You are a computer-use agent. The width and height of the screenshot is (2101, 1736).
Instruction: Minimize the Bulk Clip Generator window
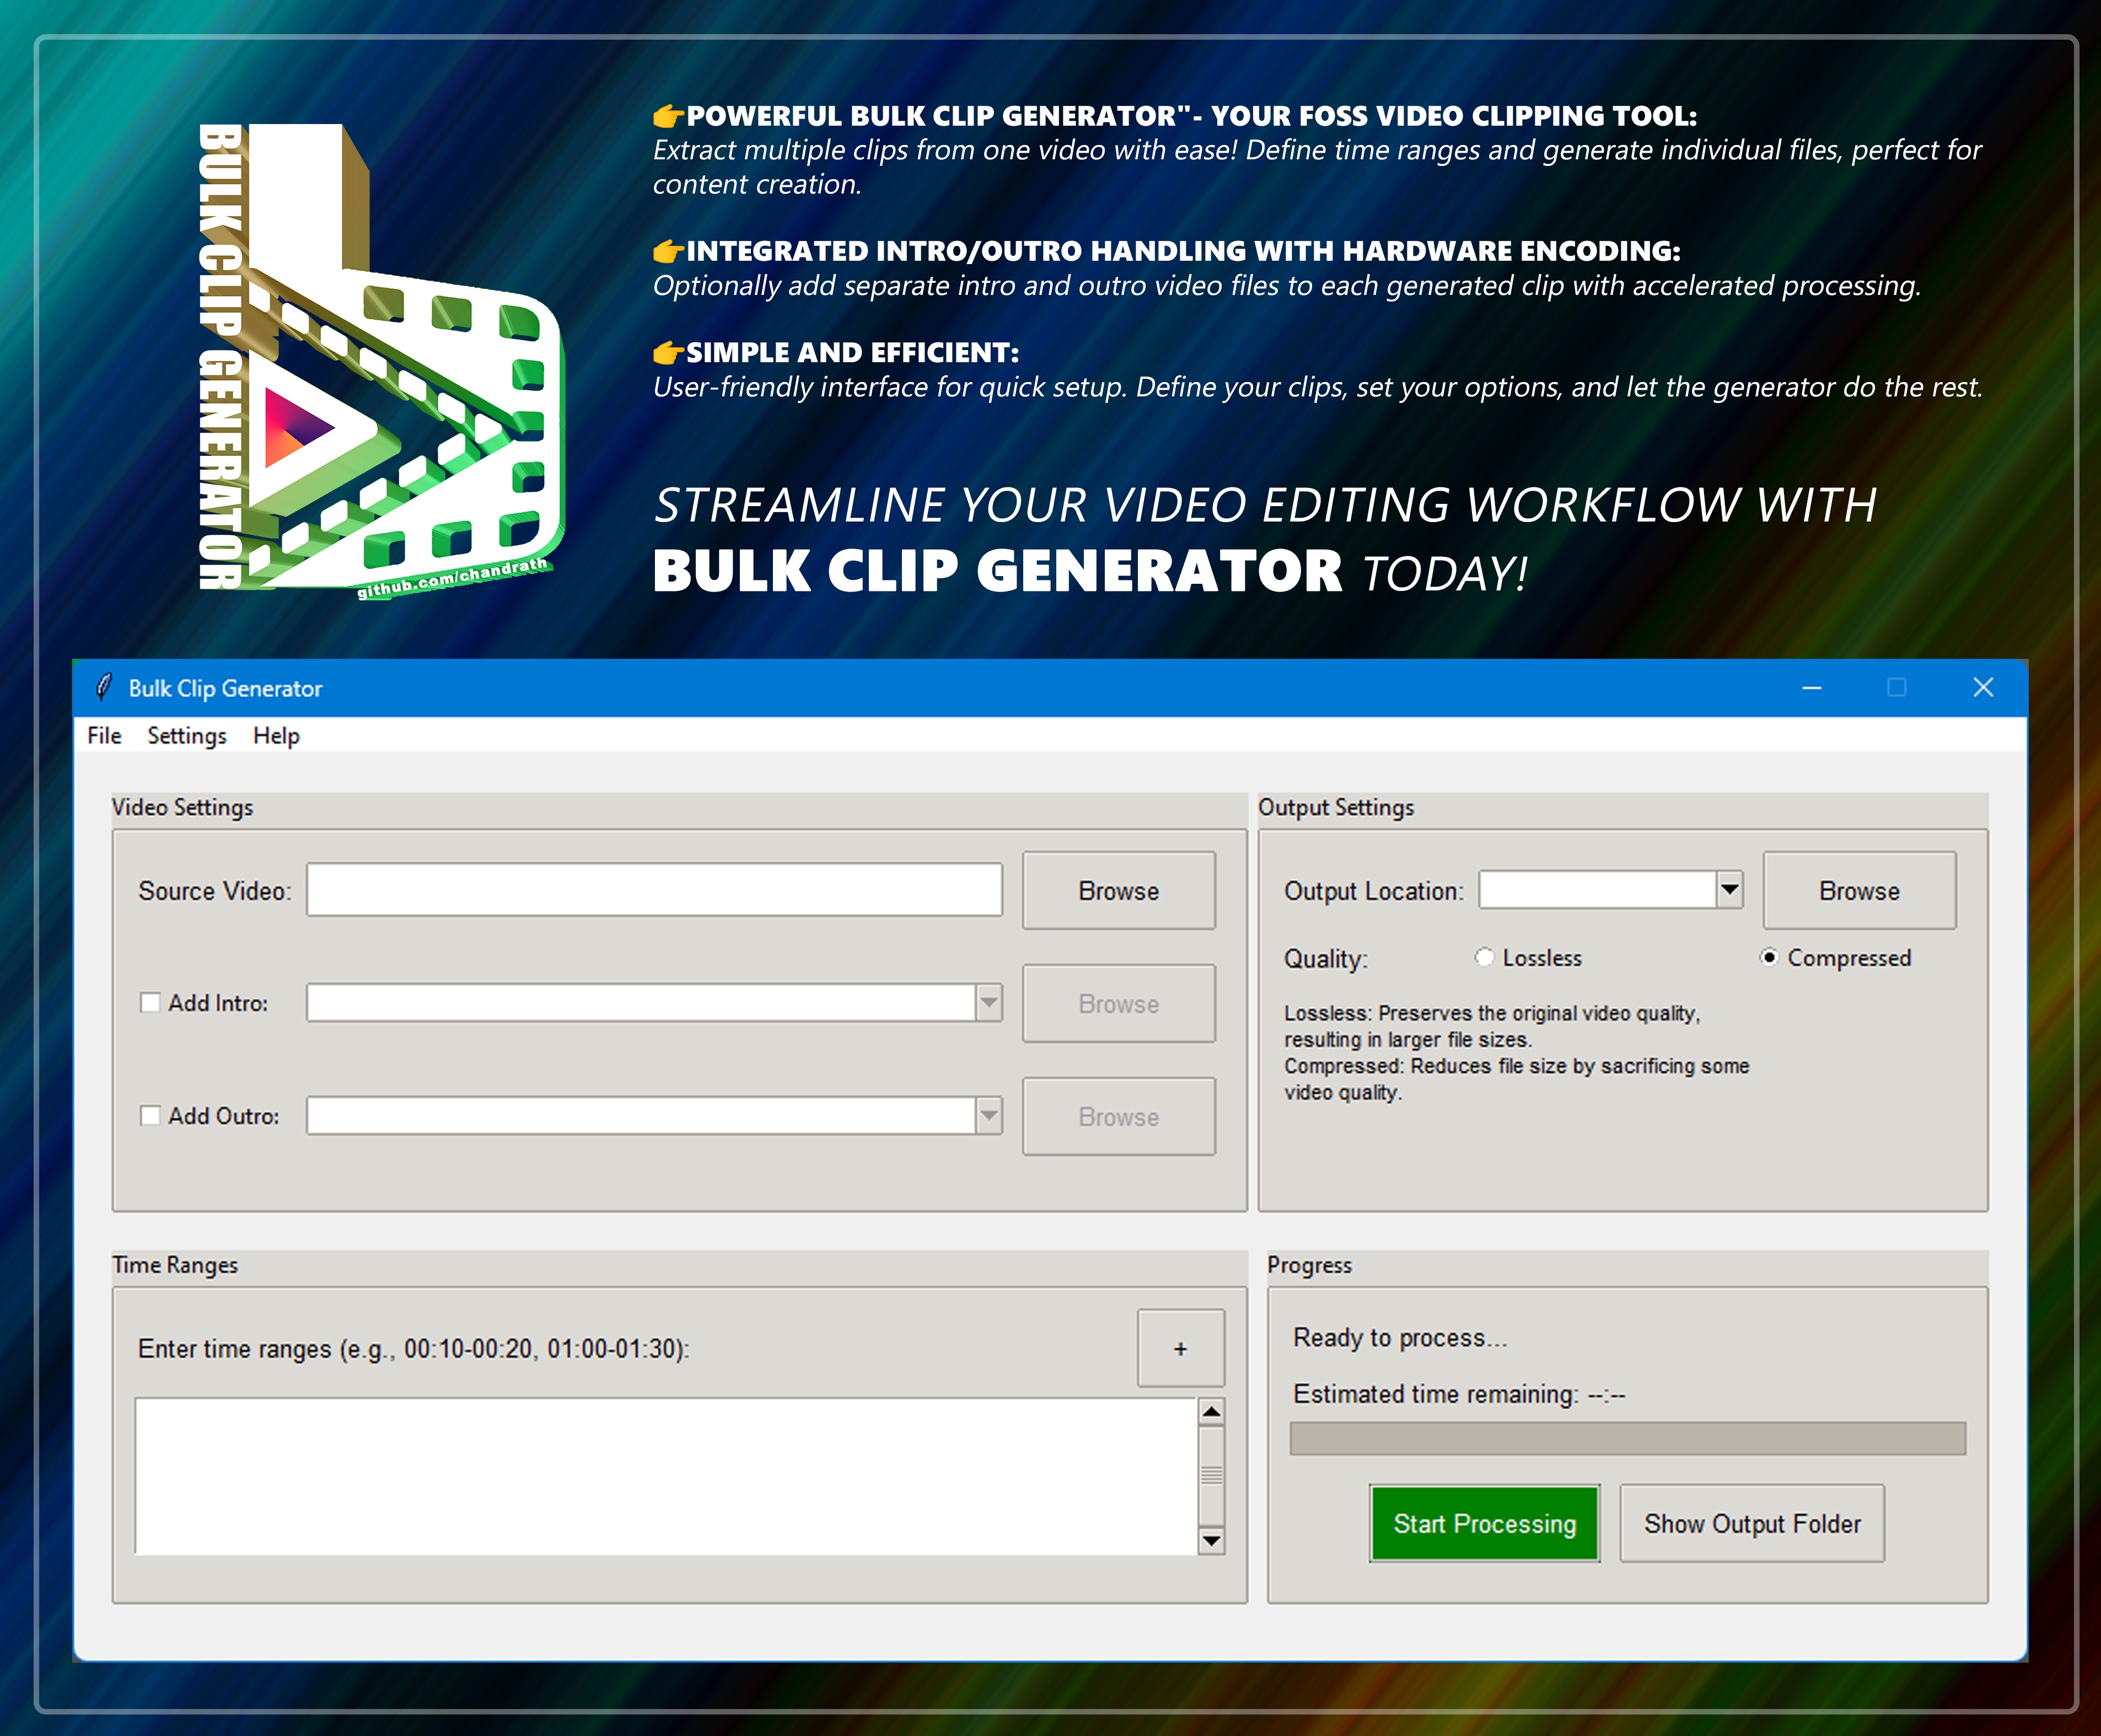tap(1811, 688)
